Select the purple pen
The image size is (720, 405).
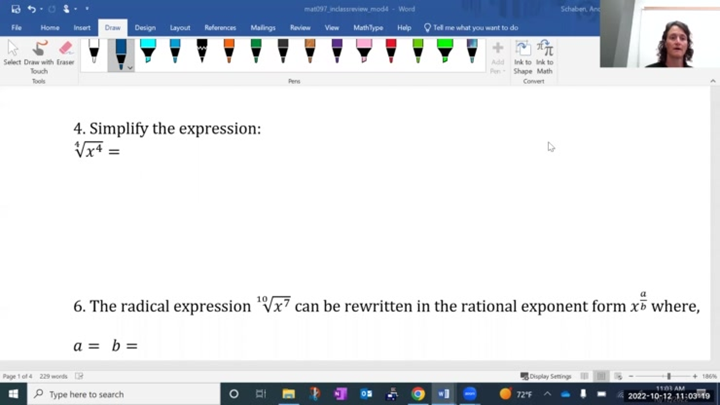(x=337, y=50)
